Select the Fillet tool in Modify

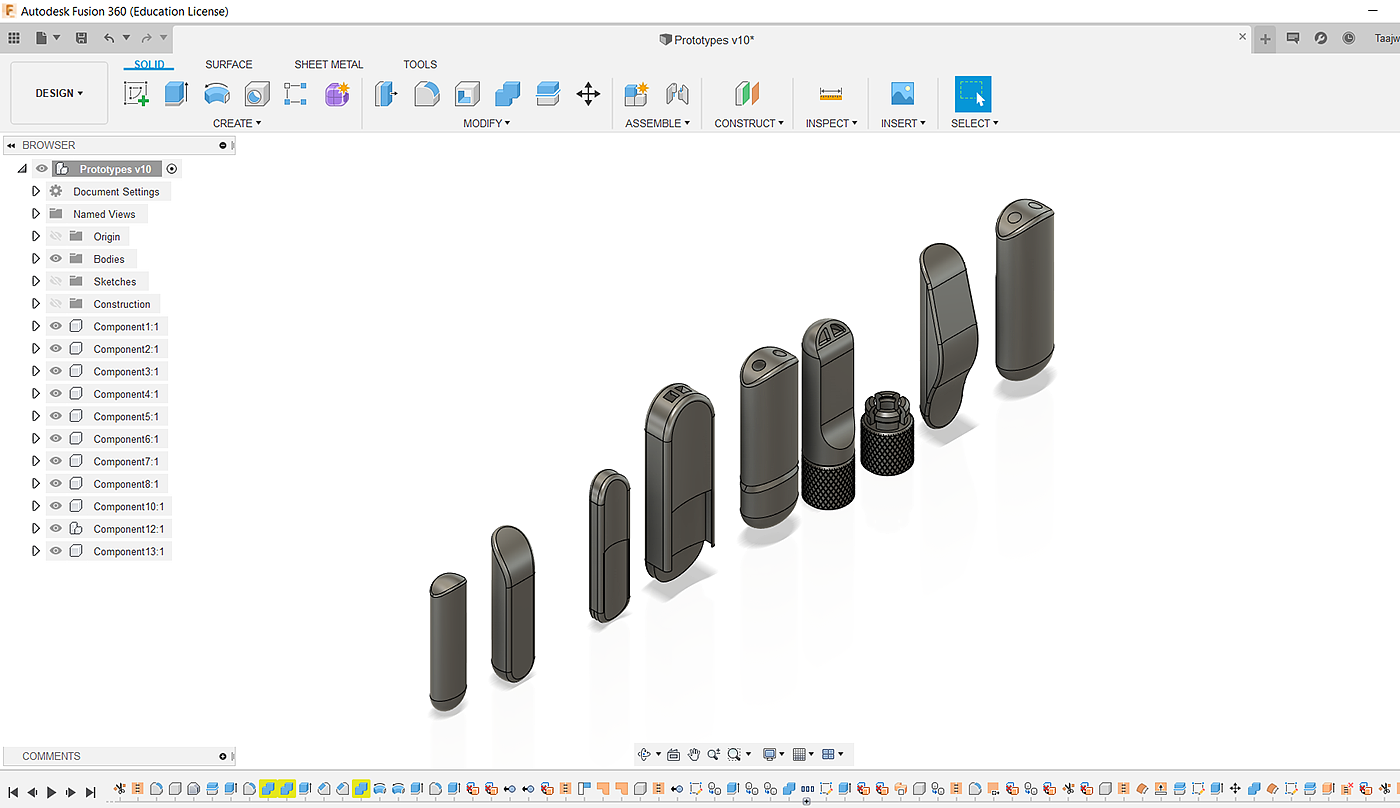pyautogui.click(x=427, y=94)
